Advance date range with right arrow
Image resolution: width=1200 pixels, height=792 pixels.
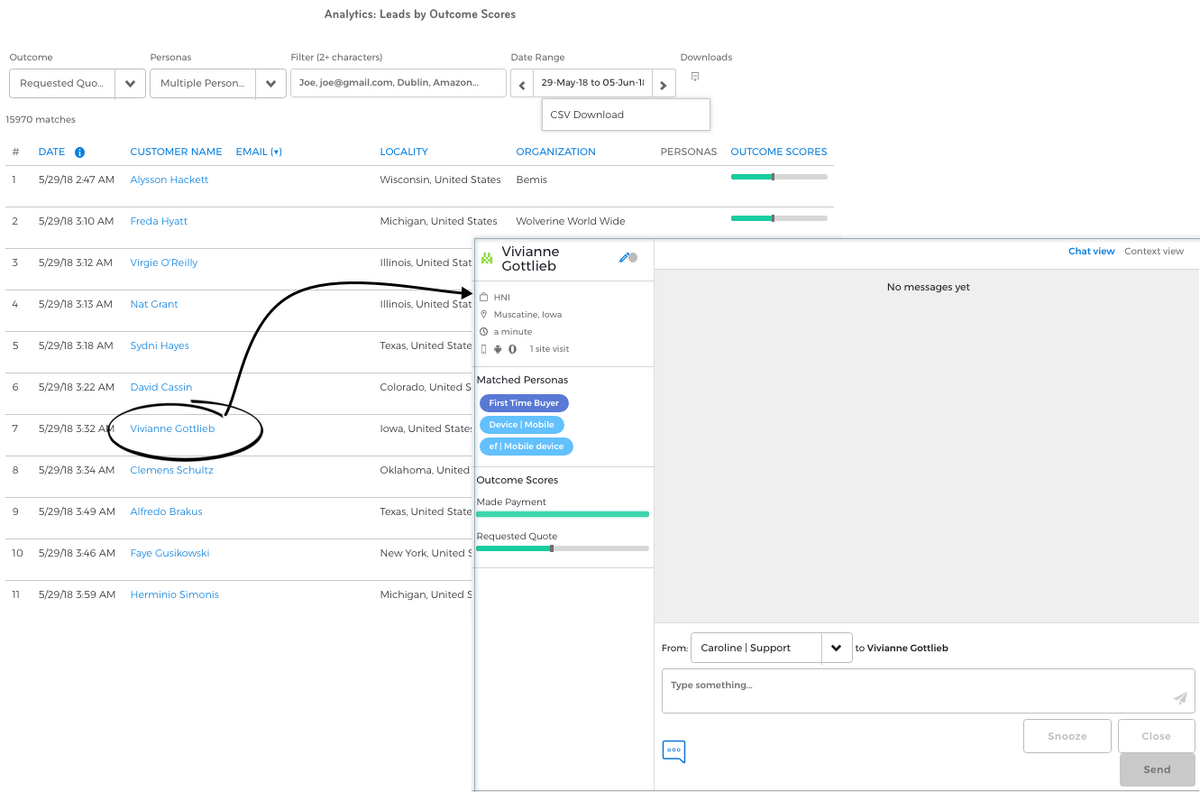(x=663, y=84)
